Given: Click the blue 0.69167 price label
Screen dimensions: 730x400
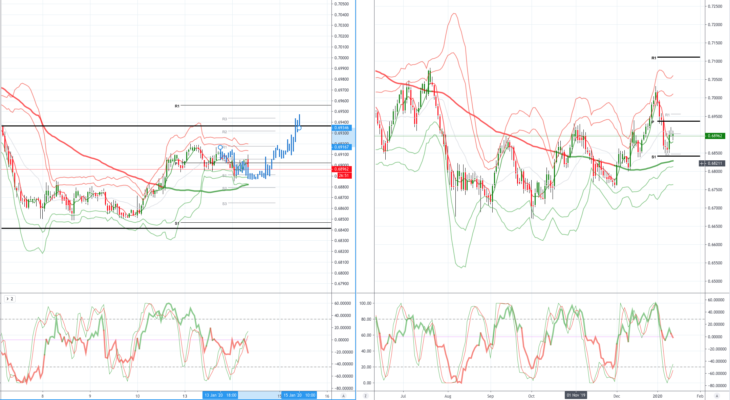Looking at the screenshot, I should tap(342, 147).
